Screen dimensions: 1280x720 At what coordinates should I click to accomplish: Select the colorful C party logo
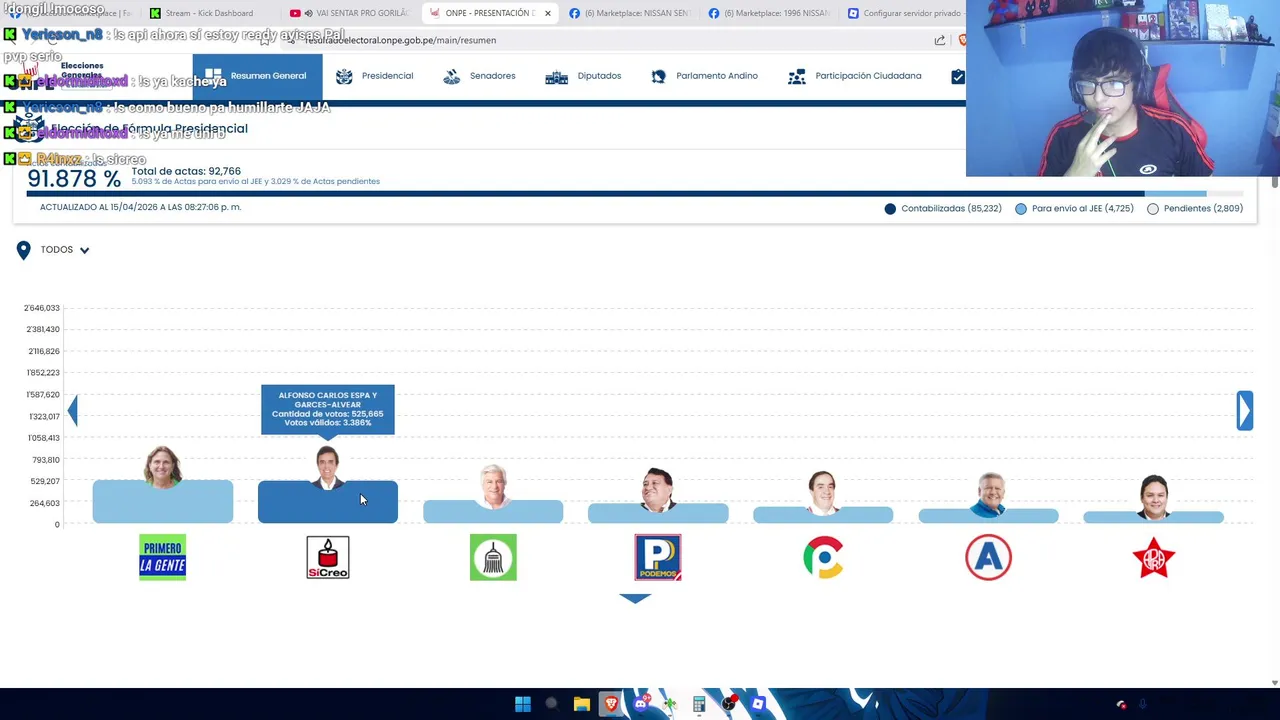coord(823,557)
